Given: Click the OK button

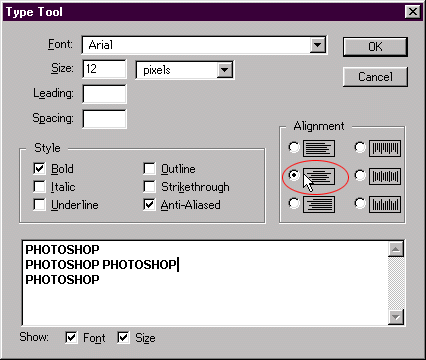Looking at the screenshot, I should tap(375, 47).
